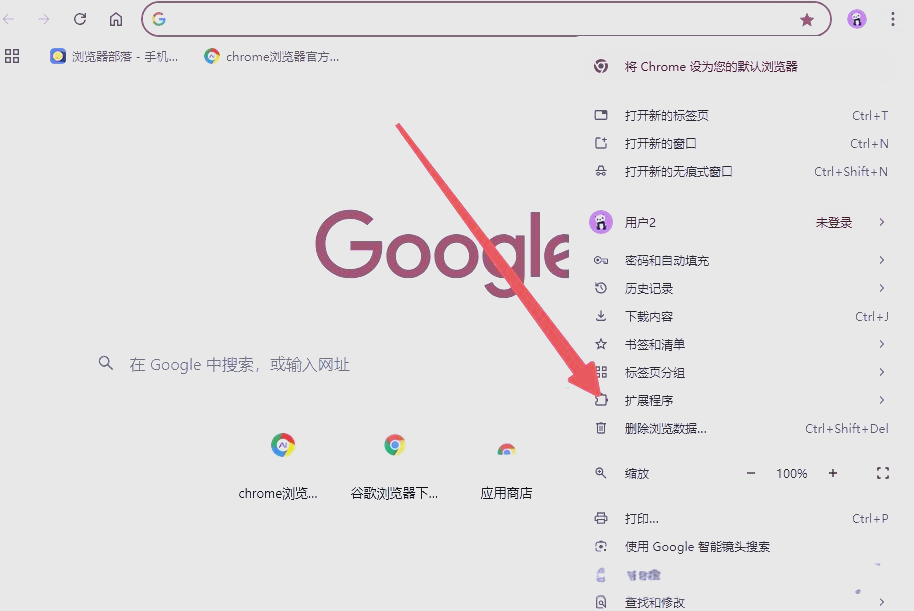
Task: Click the magnifier icon in Google search box
Action: (x=106, y=363)
